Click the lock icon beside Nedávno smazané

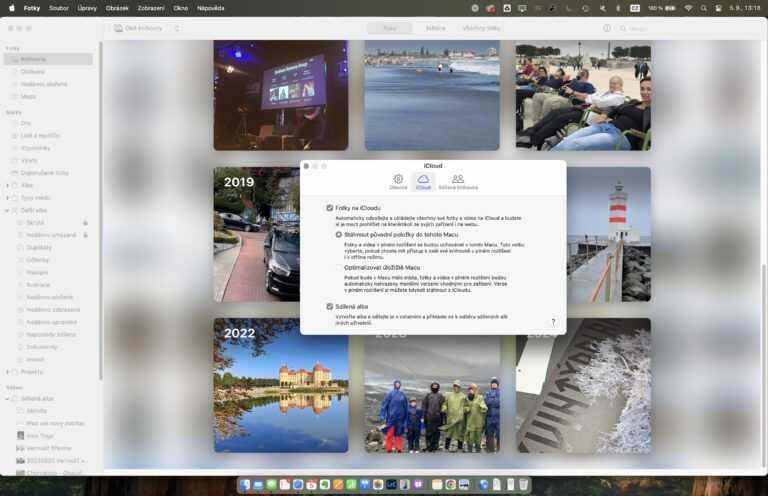85,235
